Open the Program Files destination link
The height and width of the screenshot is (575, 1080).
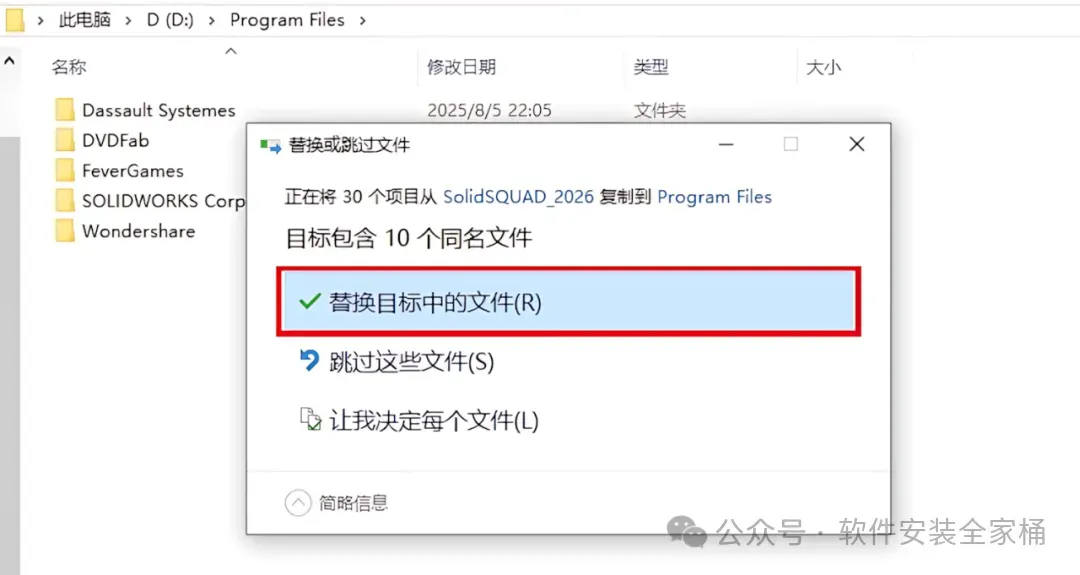714,197
